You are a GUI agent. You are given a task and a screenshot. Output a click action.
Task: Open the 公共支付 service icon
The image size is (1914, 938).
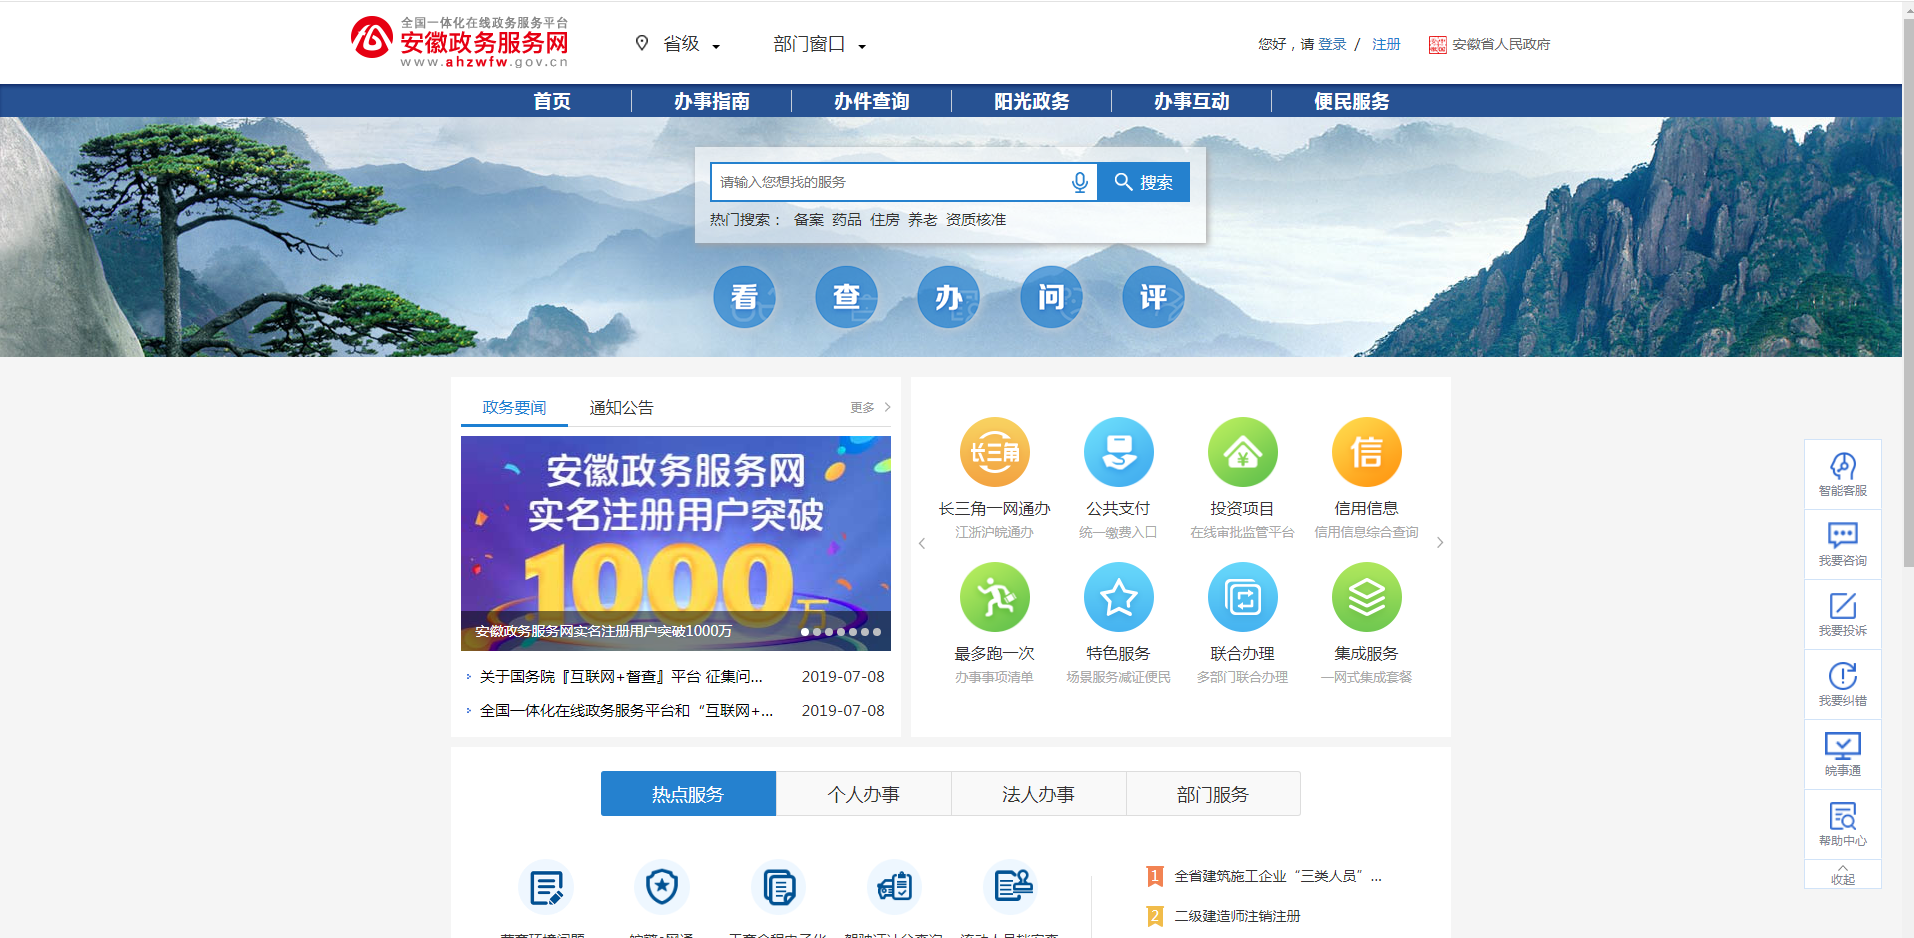1118,452
